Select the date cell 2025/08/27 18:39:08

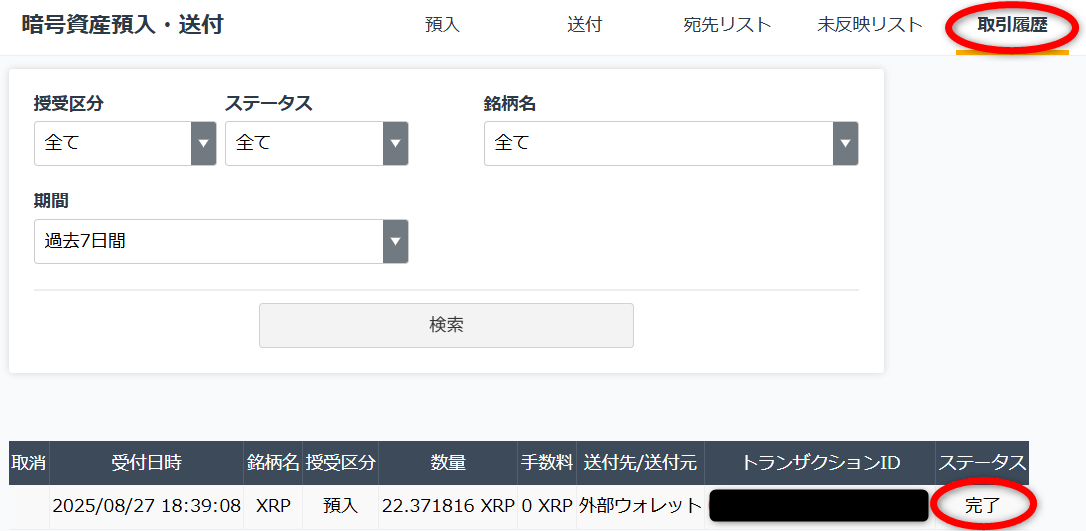point(146,506)
